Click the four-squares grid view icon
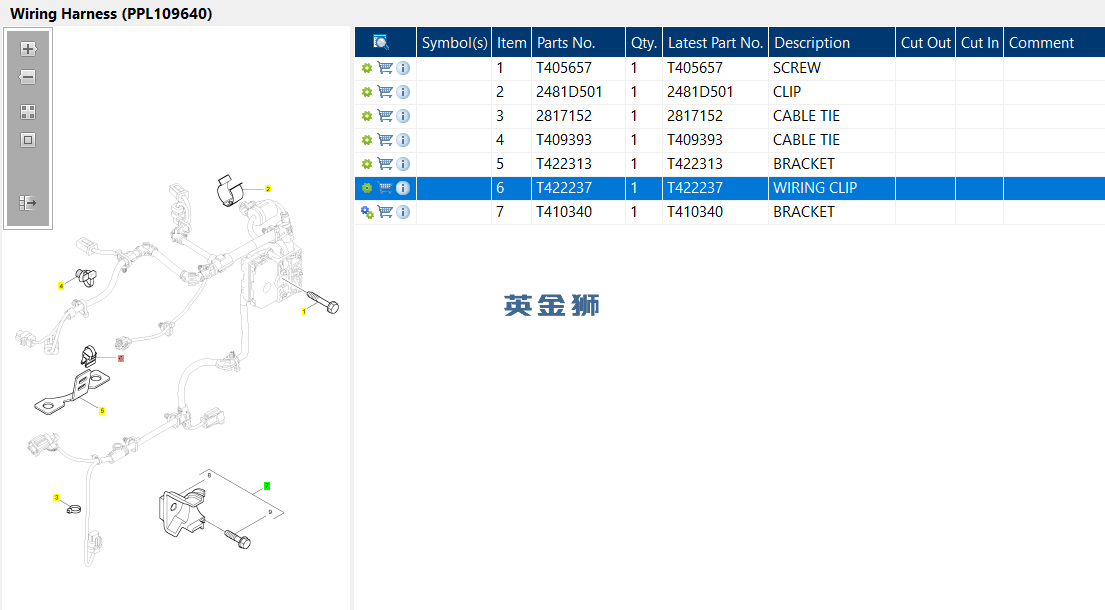The width and height of the screenshot is (1105, 610). (x=28, y=112)
